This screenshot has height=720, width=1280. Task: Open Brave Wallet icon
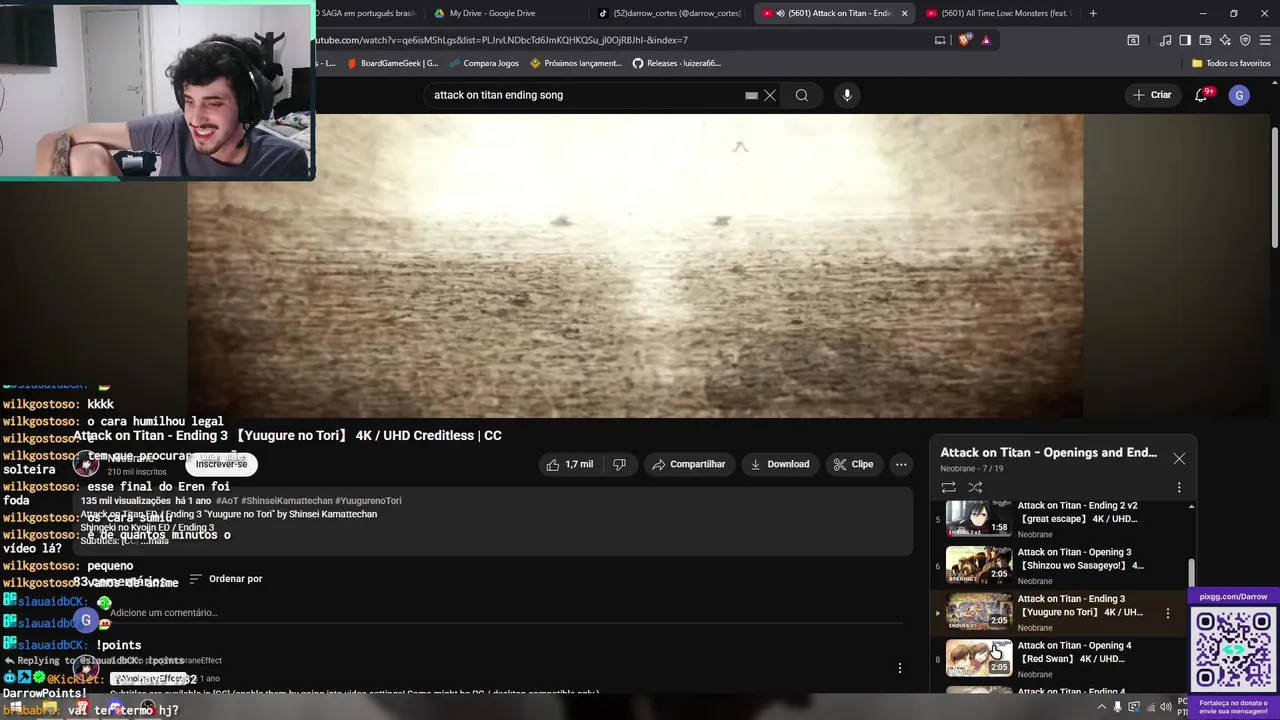click(x=1205, y=40)
